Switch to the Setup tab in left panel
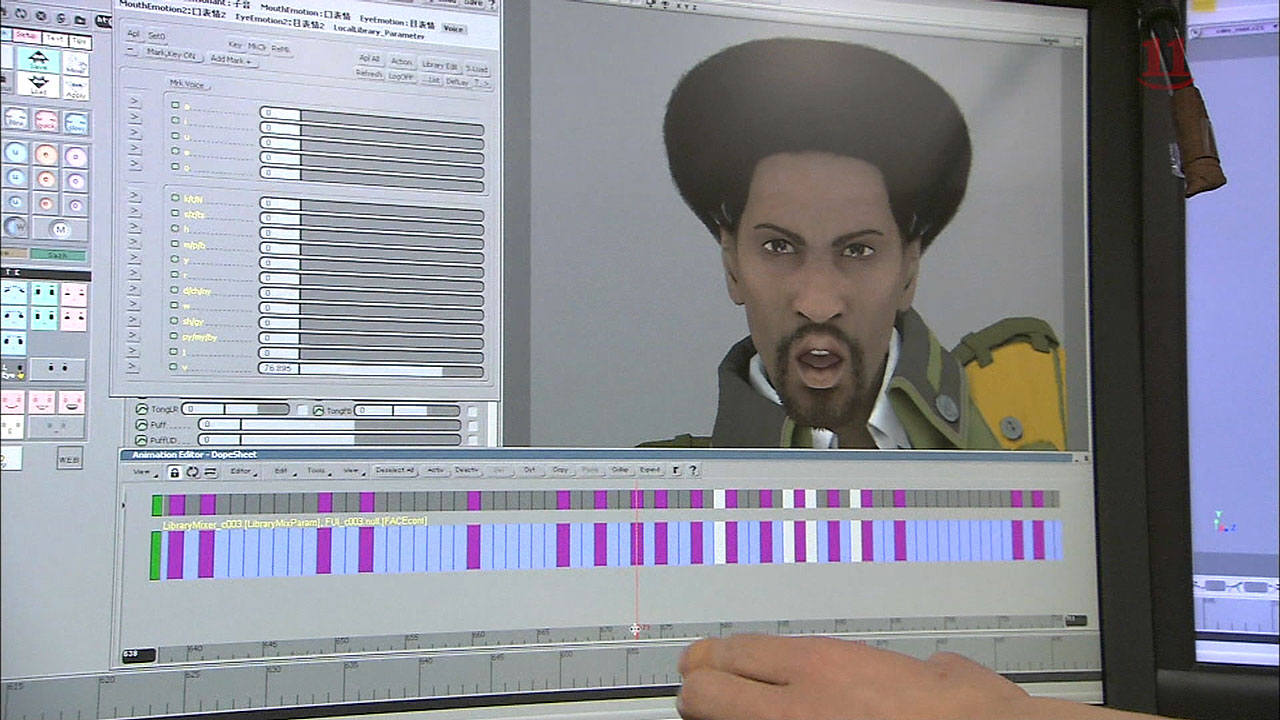Screen dimensions: 1280x720 [x=27, y=36]
